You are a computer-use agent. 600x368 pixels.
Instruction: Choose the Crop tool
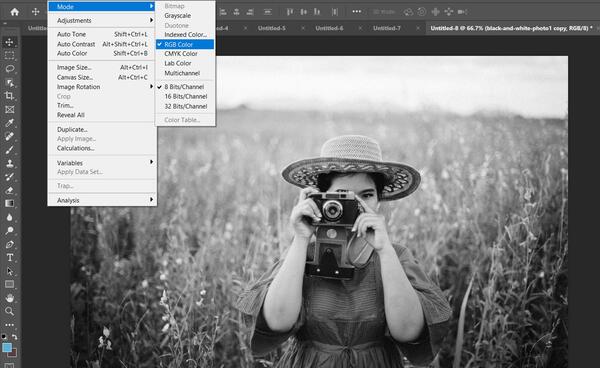click(10, 96)
